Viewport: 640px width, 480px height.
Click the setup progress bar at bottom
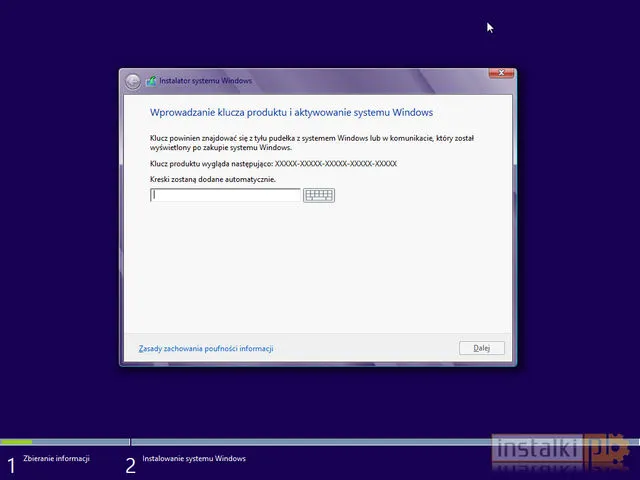coord(320,442)
